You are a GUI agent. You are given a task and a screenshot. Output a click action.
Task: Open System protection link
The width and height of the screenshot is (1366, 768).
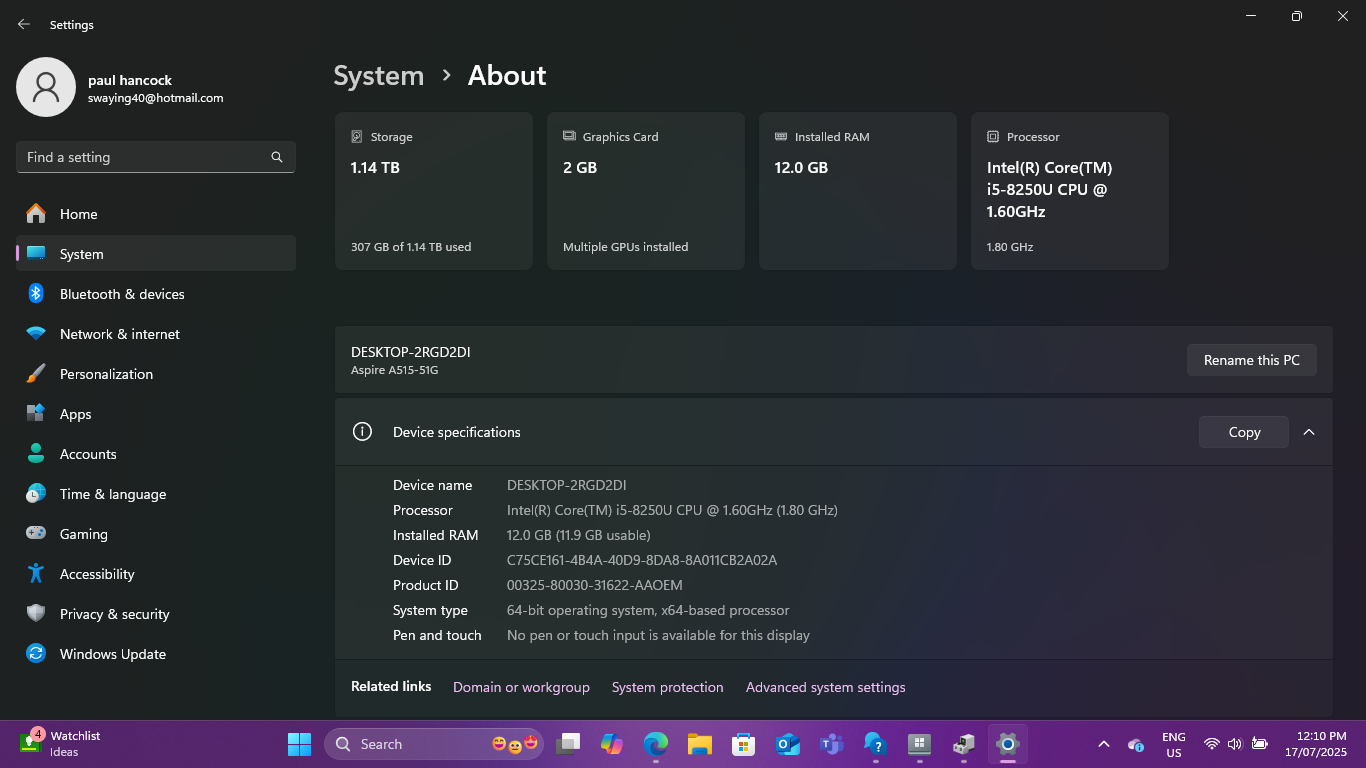tap(667, 687)
